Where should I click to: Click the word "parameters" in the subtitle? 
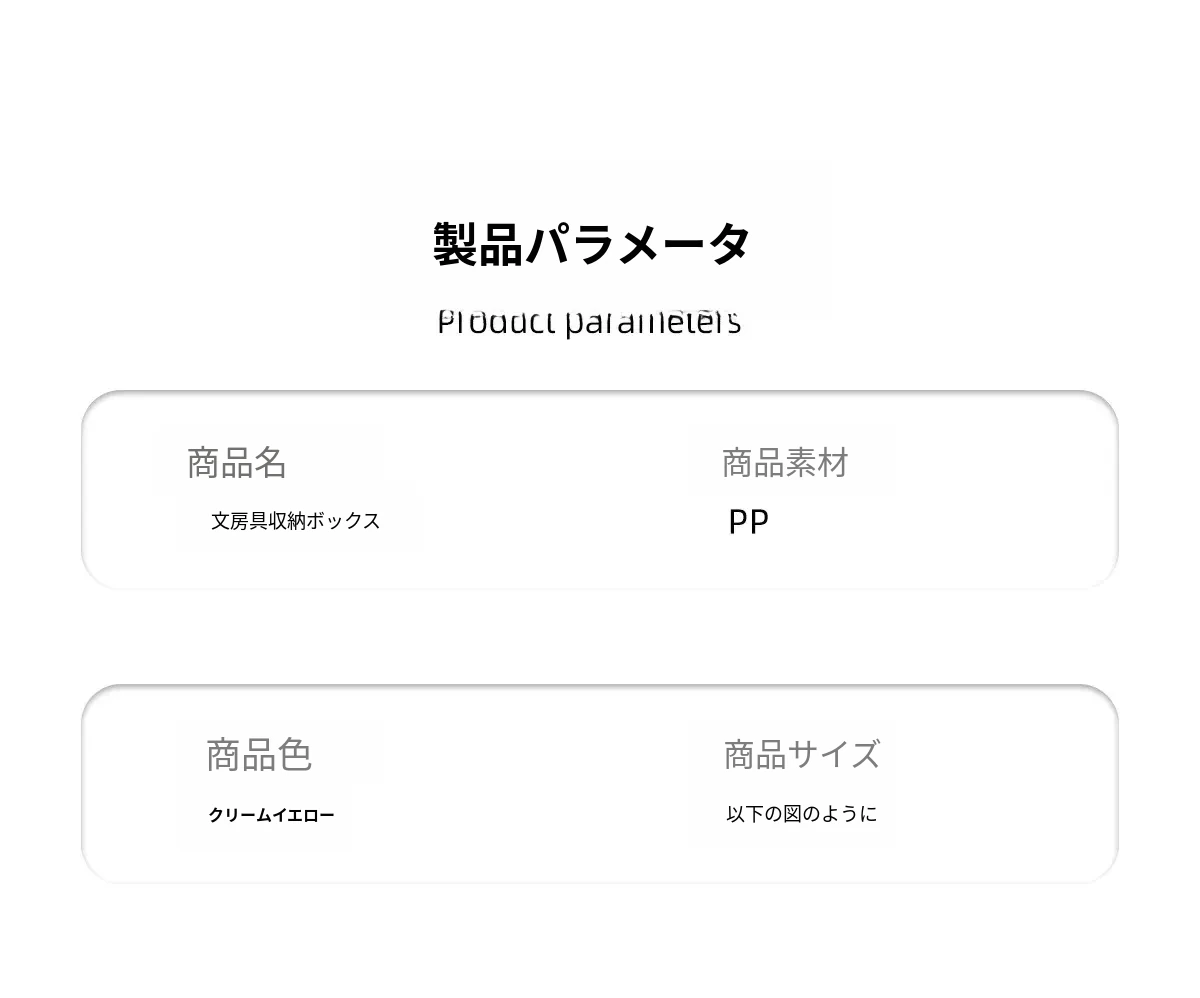653,323
